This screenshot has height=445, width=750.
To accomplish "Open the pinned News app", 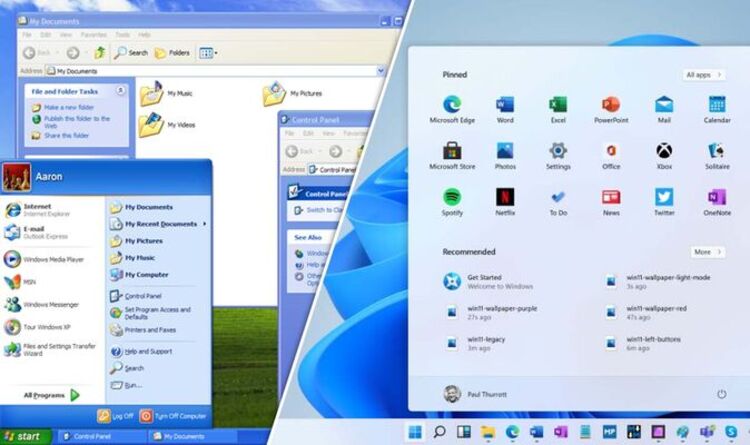I will pos(611,202).
